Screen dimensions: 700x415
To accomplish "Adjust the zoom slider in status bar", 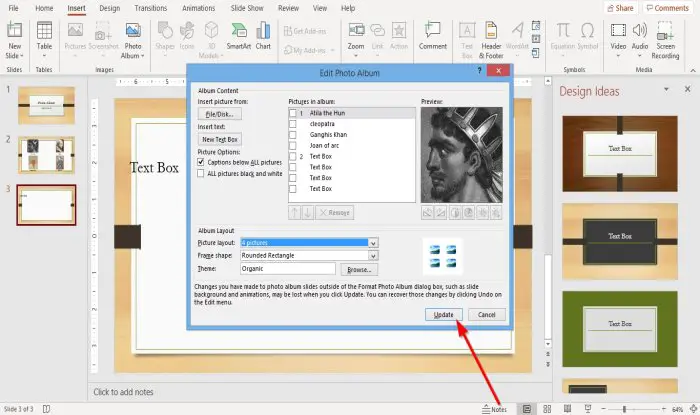I will 624,409.
